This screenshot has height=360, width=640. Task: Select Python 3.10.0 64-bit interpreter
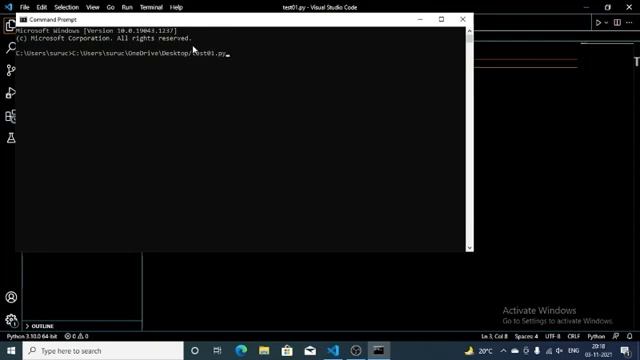(32, 336)
